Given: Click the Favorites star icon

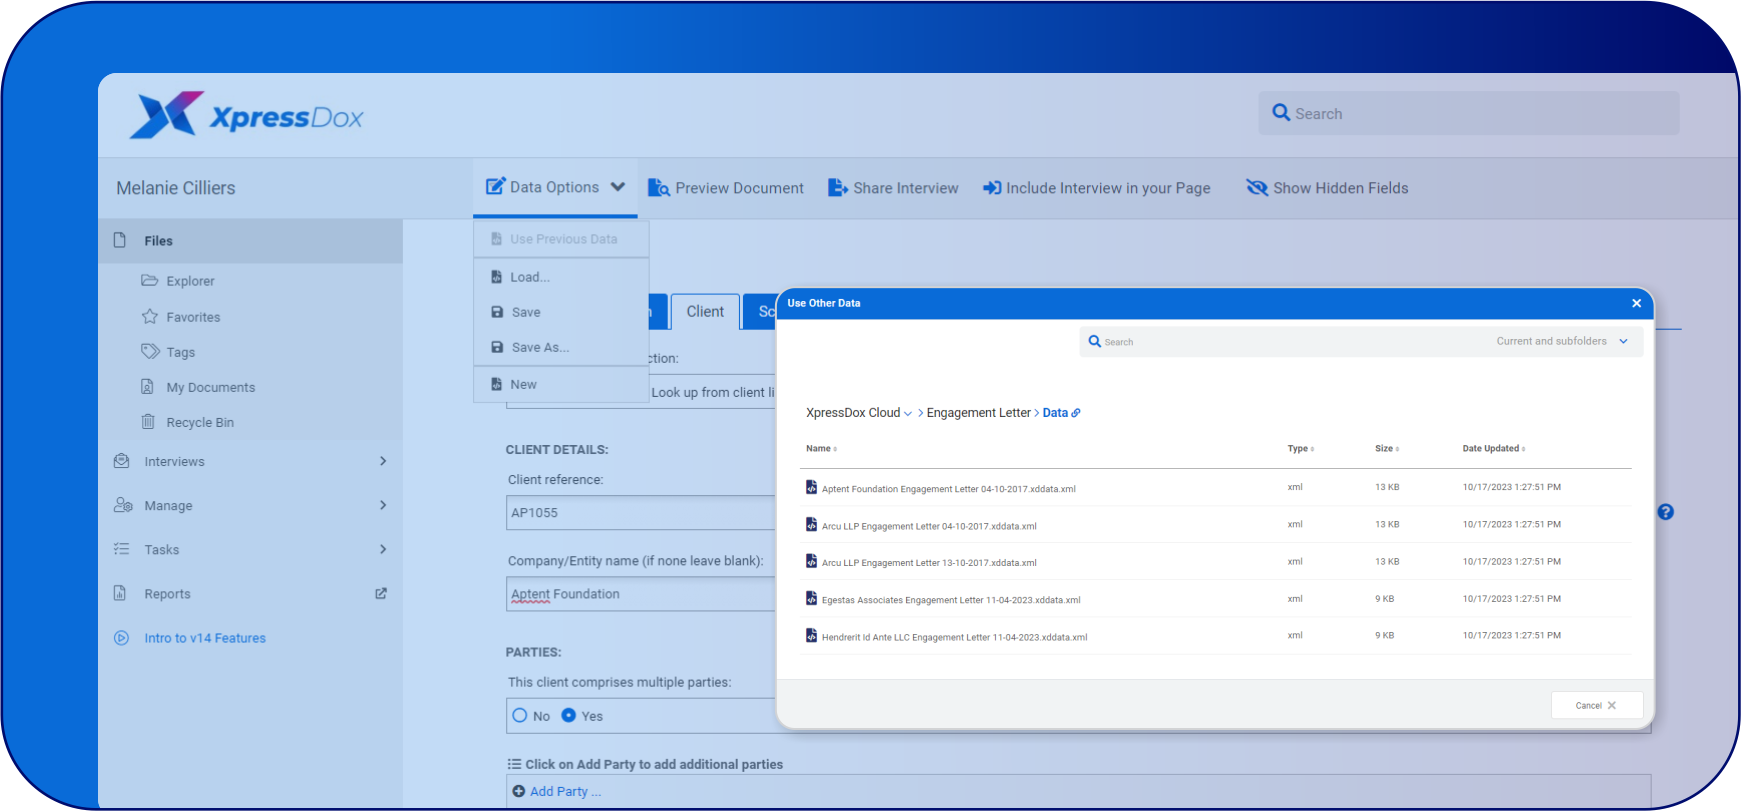Looking at the screenshot, I should (x=150, y=316).
